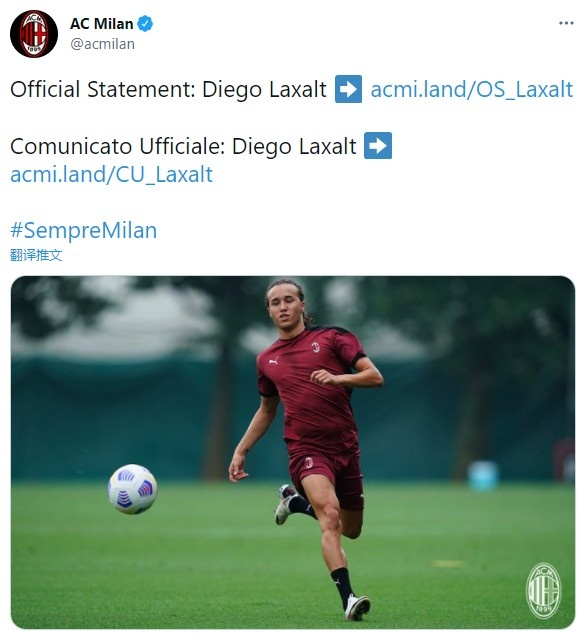Screen dimensions: 582x635
Task: Click the Puma logo on the shirt
Action: (273, 360)
